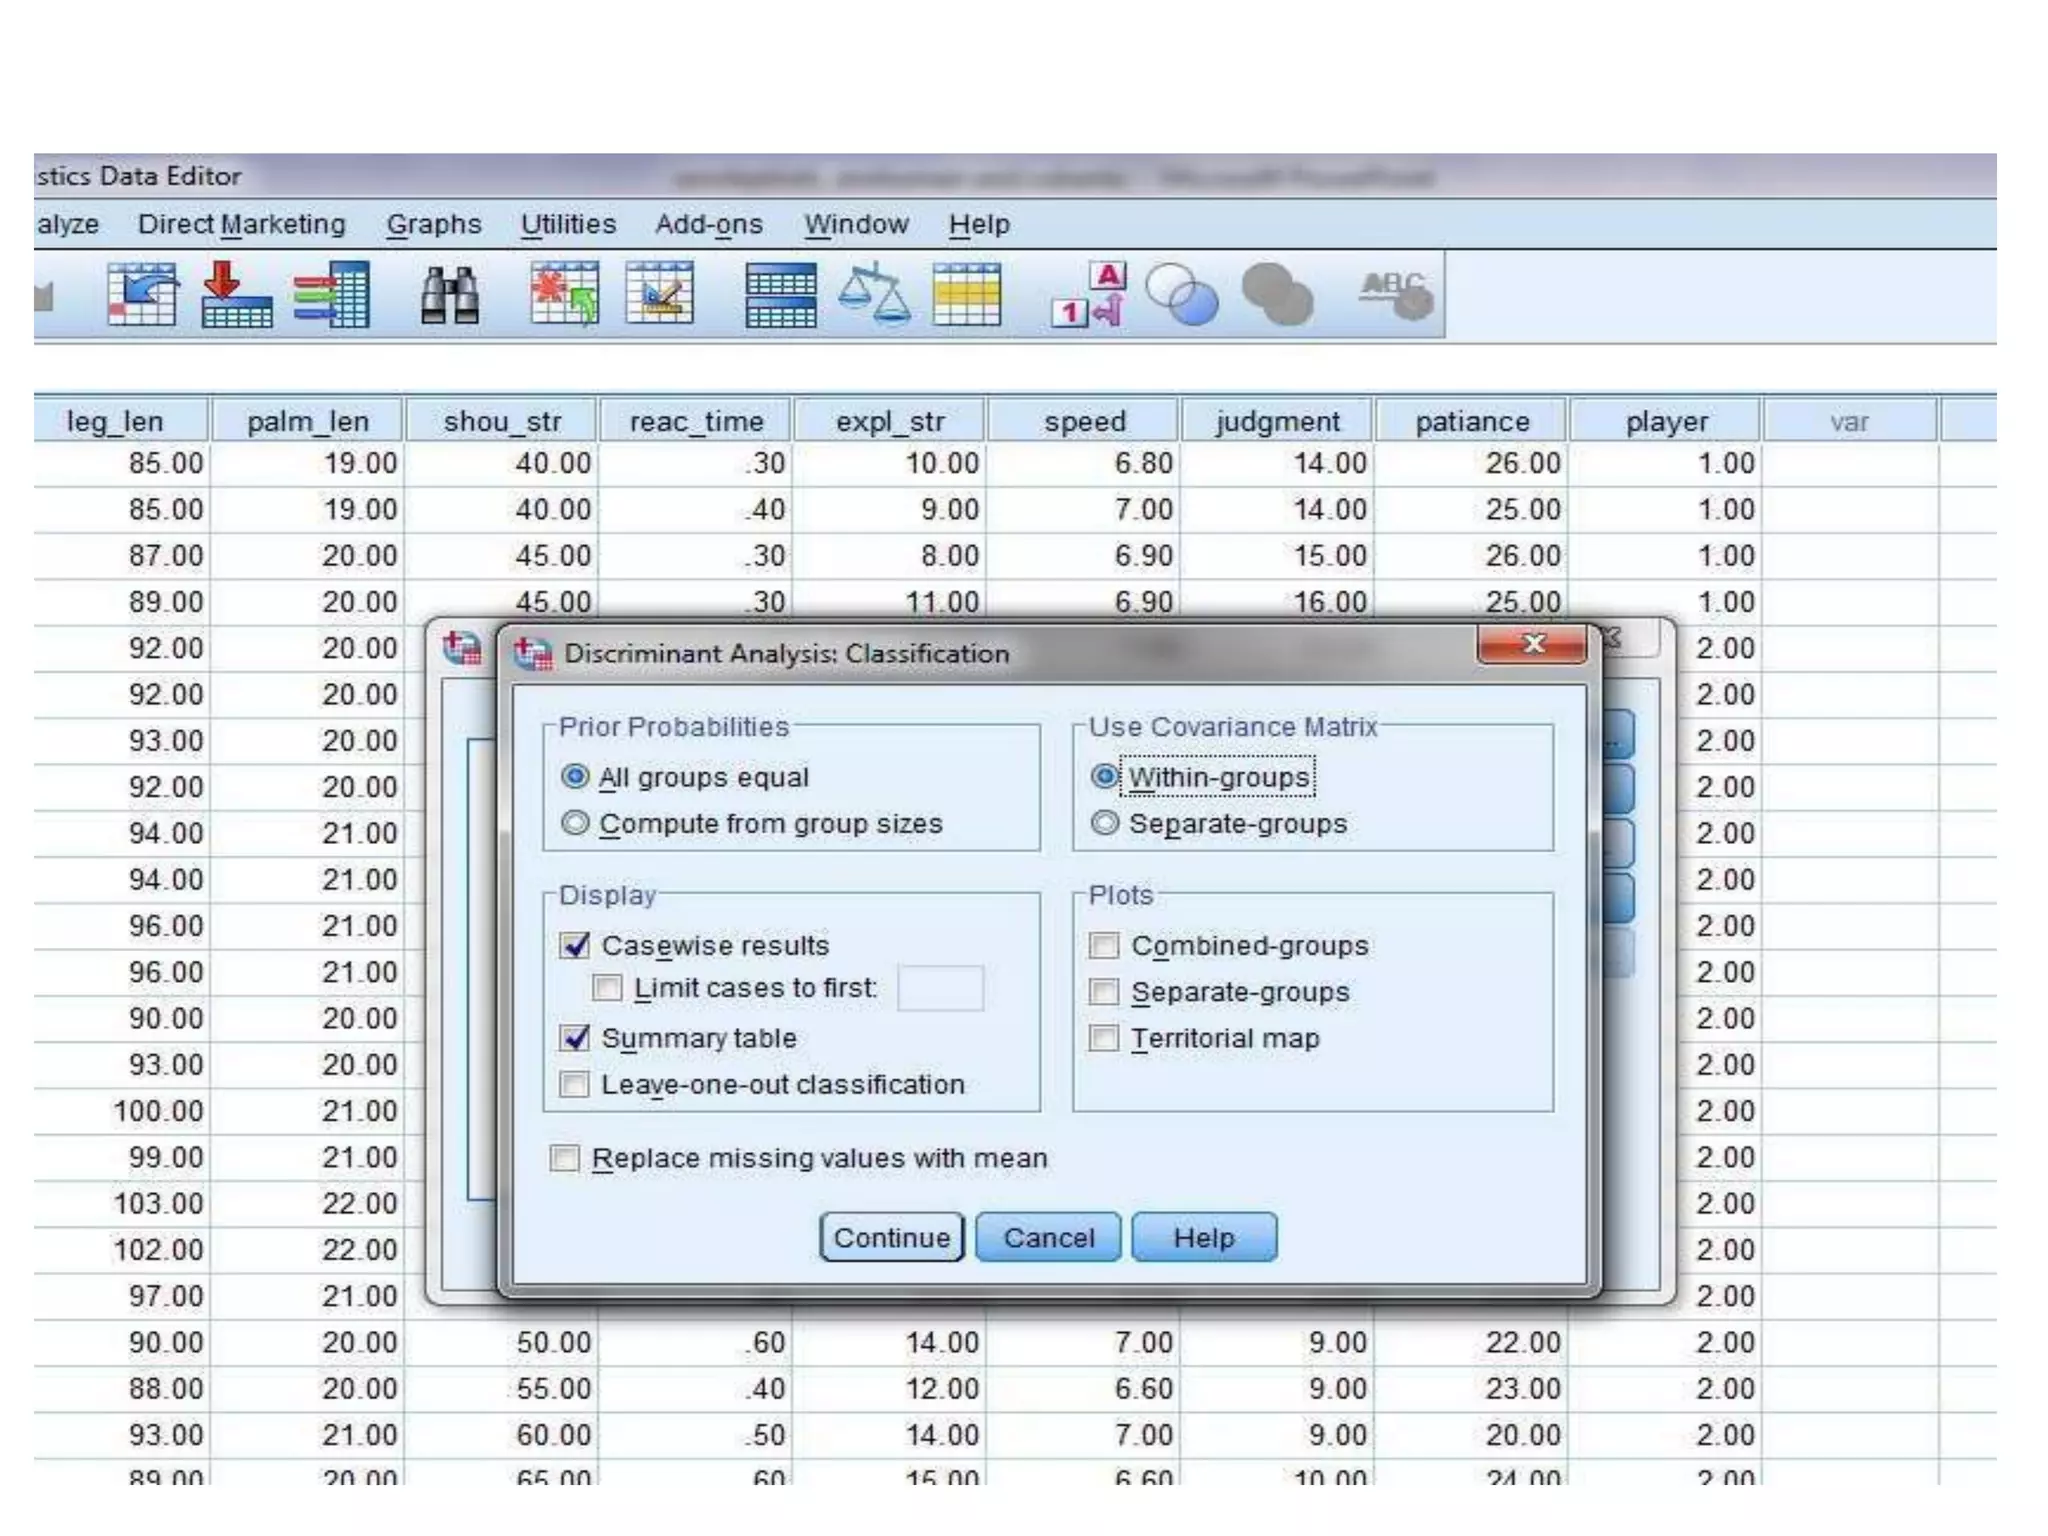Click the binoculars Find icon
This screenshot has width=2048, height=1536.
coord(449,295)
